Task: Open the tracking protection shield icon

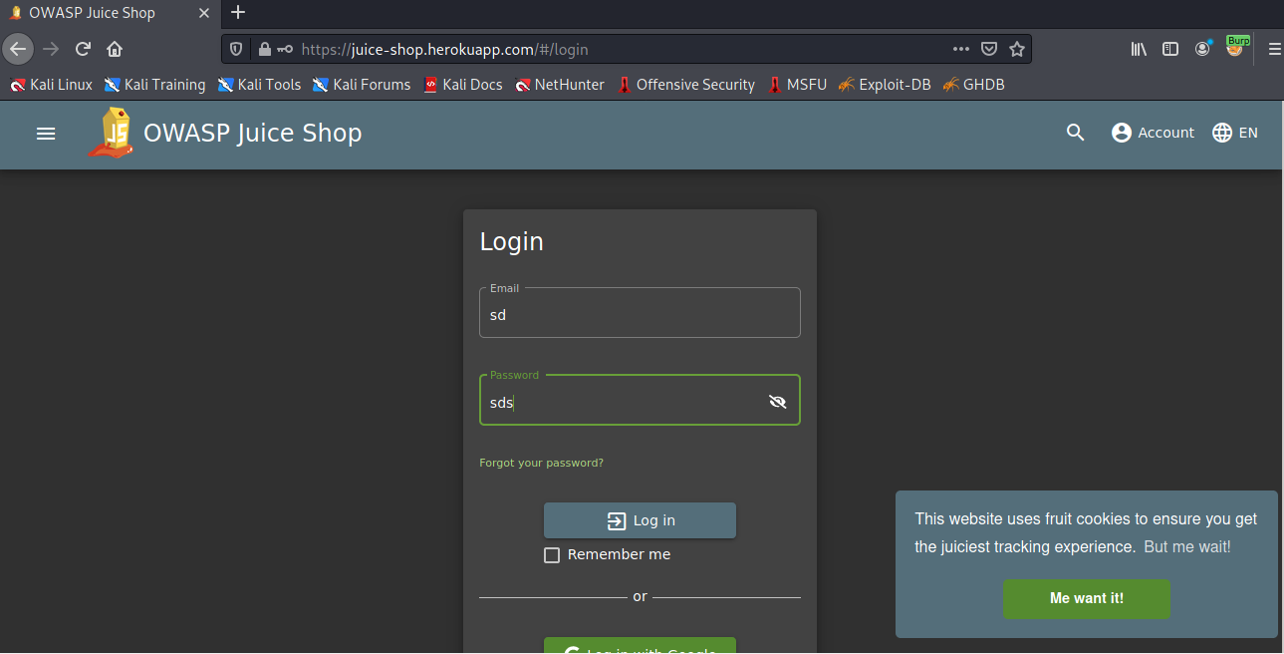Action: [x=236, y=49]
